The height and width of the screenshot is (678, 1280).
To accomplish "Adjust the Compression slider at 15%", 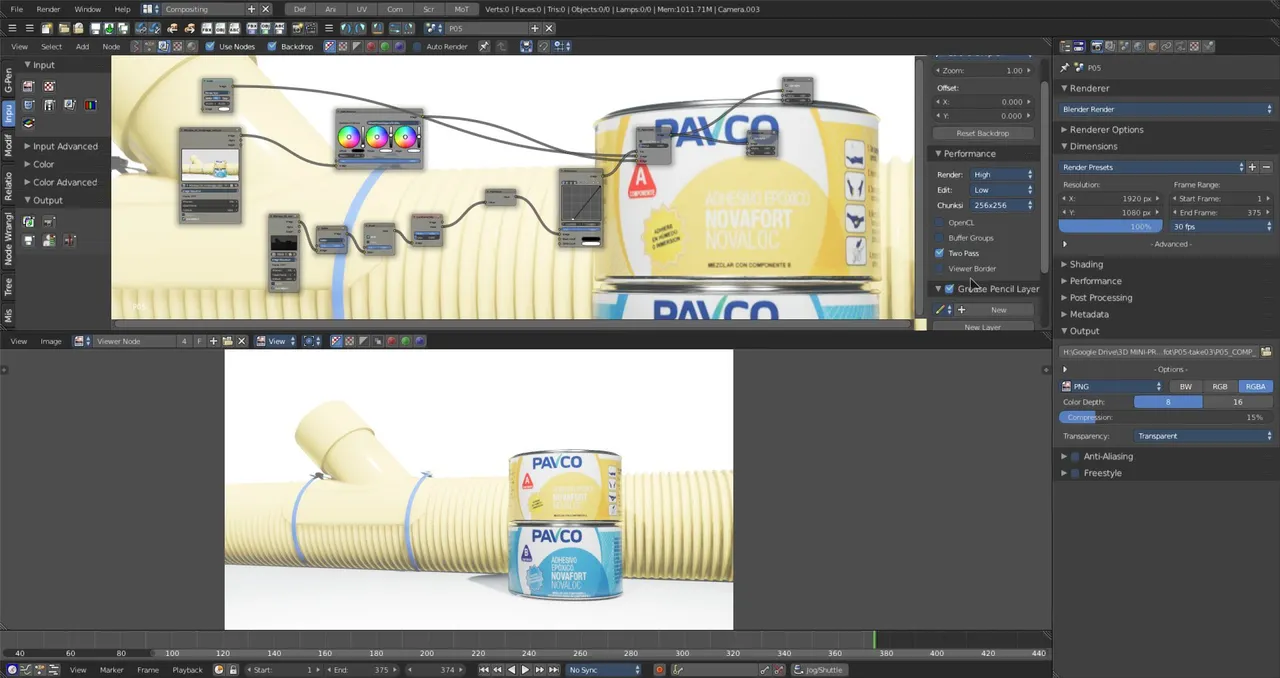I will click(x=1166, y=417).
